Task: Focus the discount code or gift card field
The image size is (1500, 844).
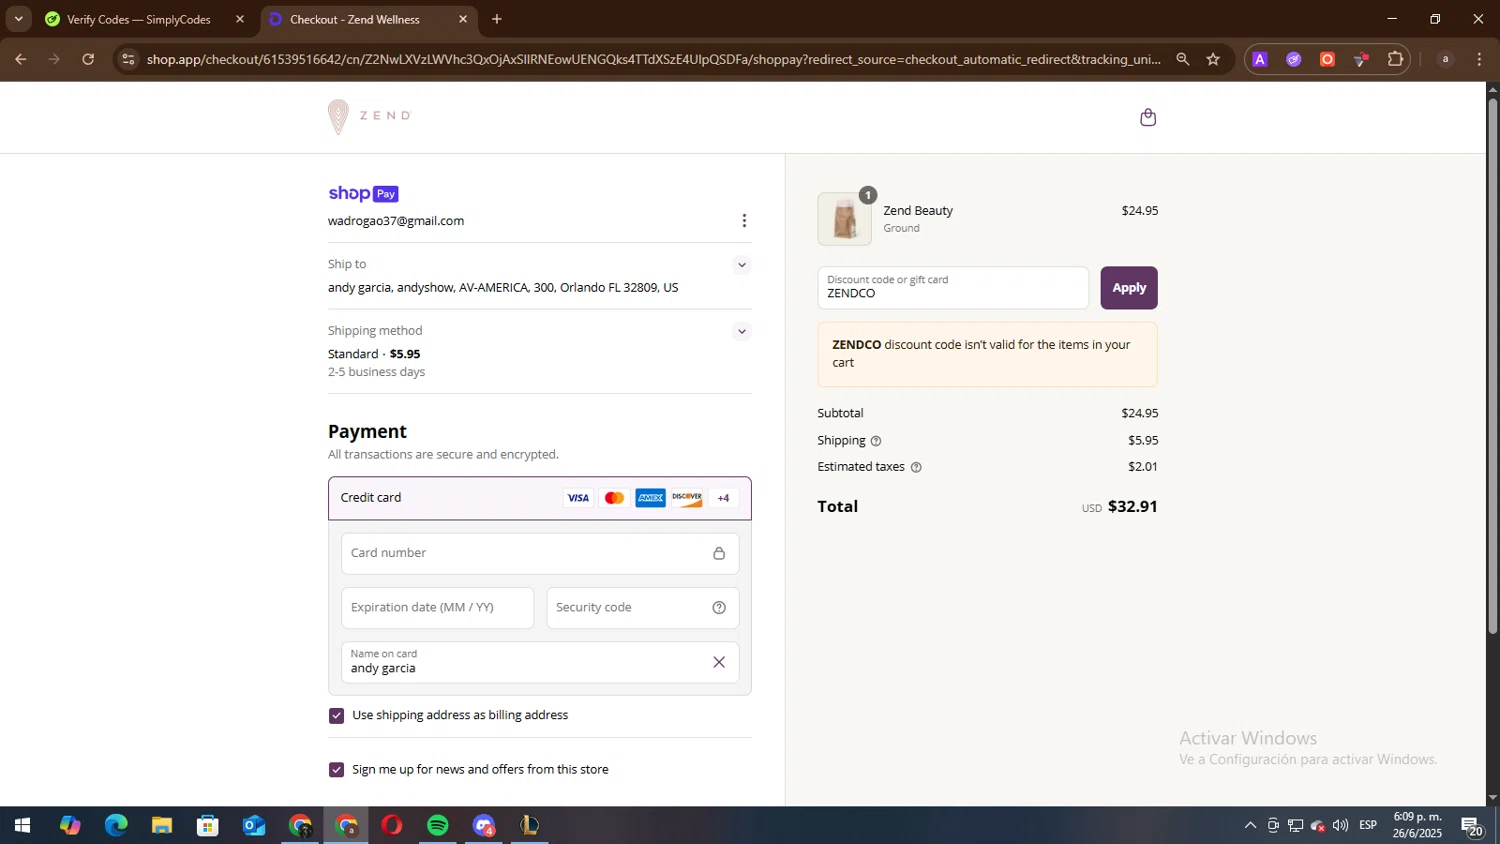Action: click(x=953, y=288)
